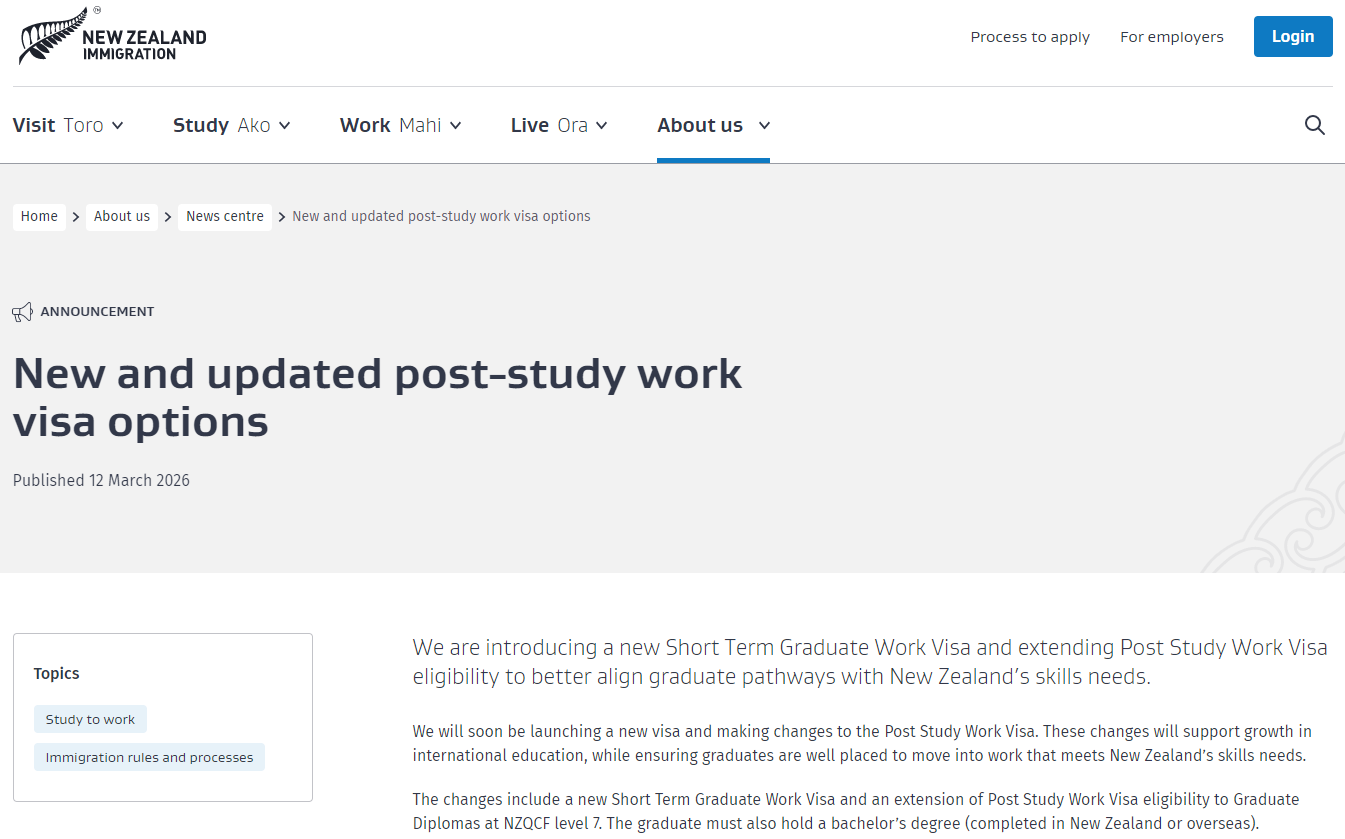Click About us in the breadcrumb trail
The width and height of the screenshot is (1345, 839).
122,217
